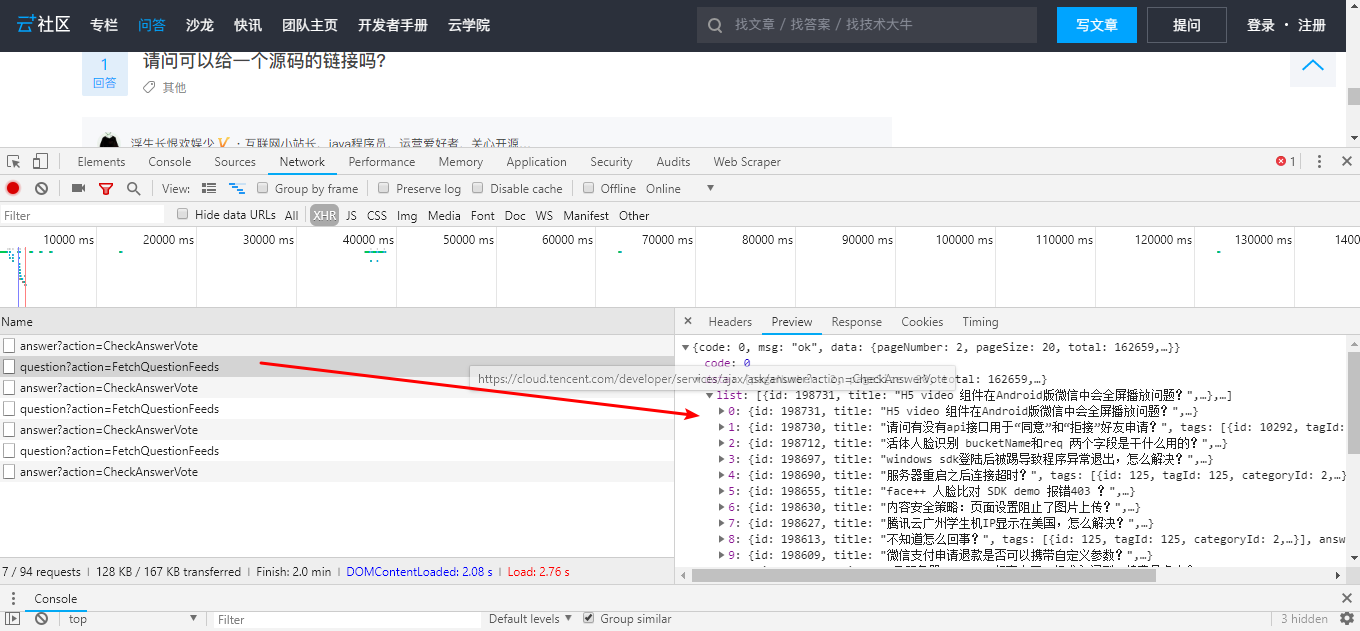Expand item 0 in the JSON list
The width and height of the screenshot is (1360, 631).
[723, 411]
